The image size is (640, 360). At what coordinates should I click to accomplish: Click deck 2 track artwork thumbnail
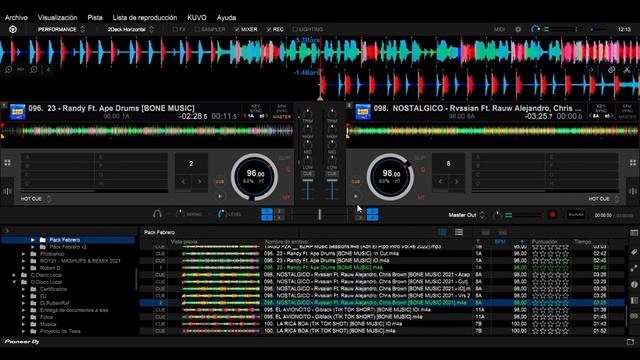(x=363, y=111)
